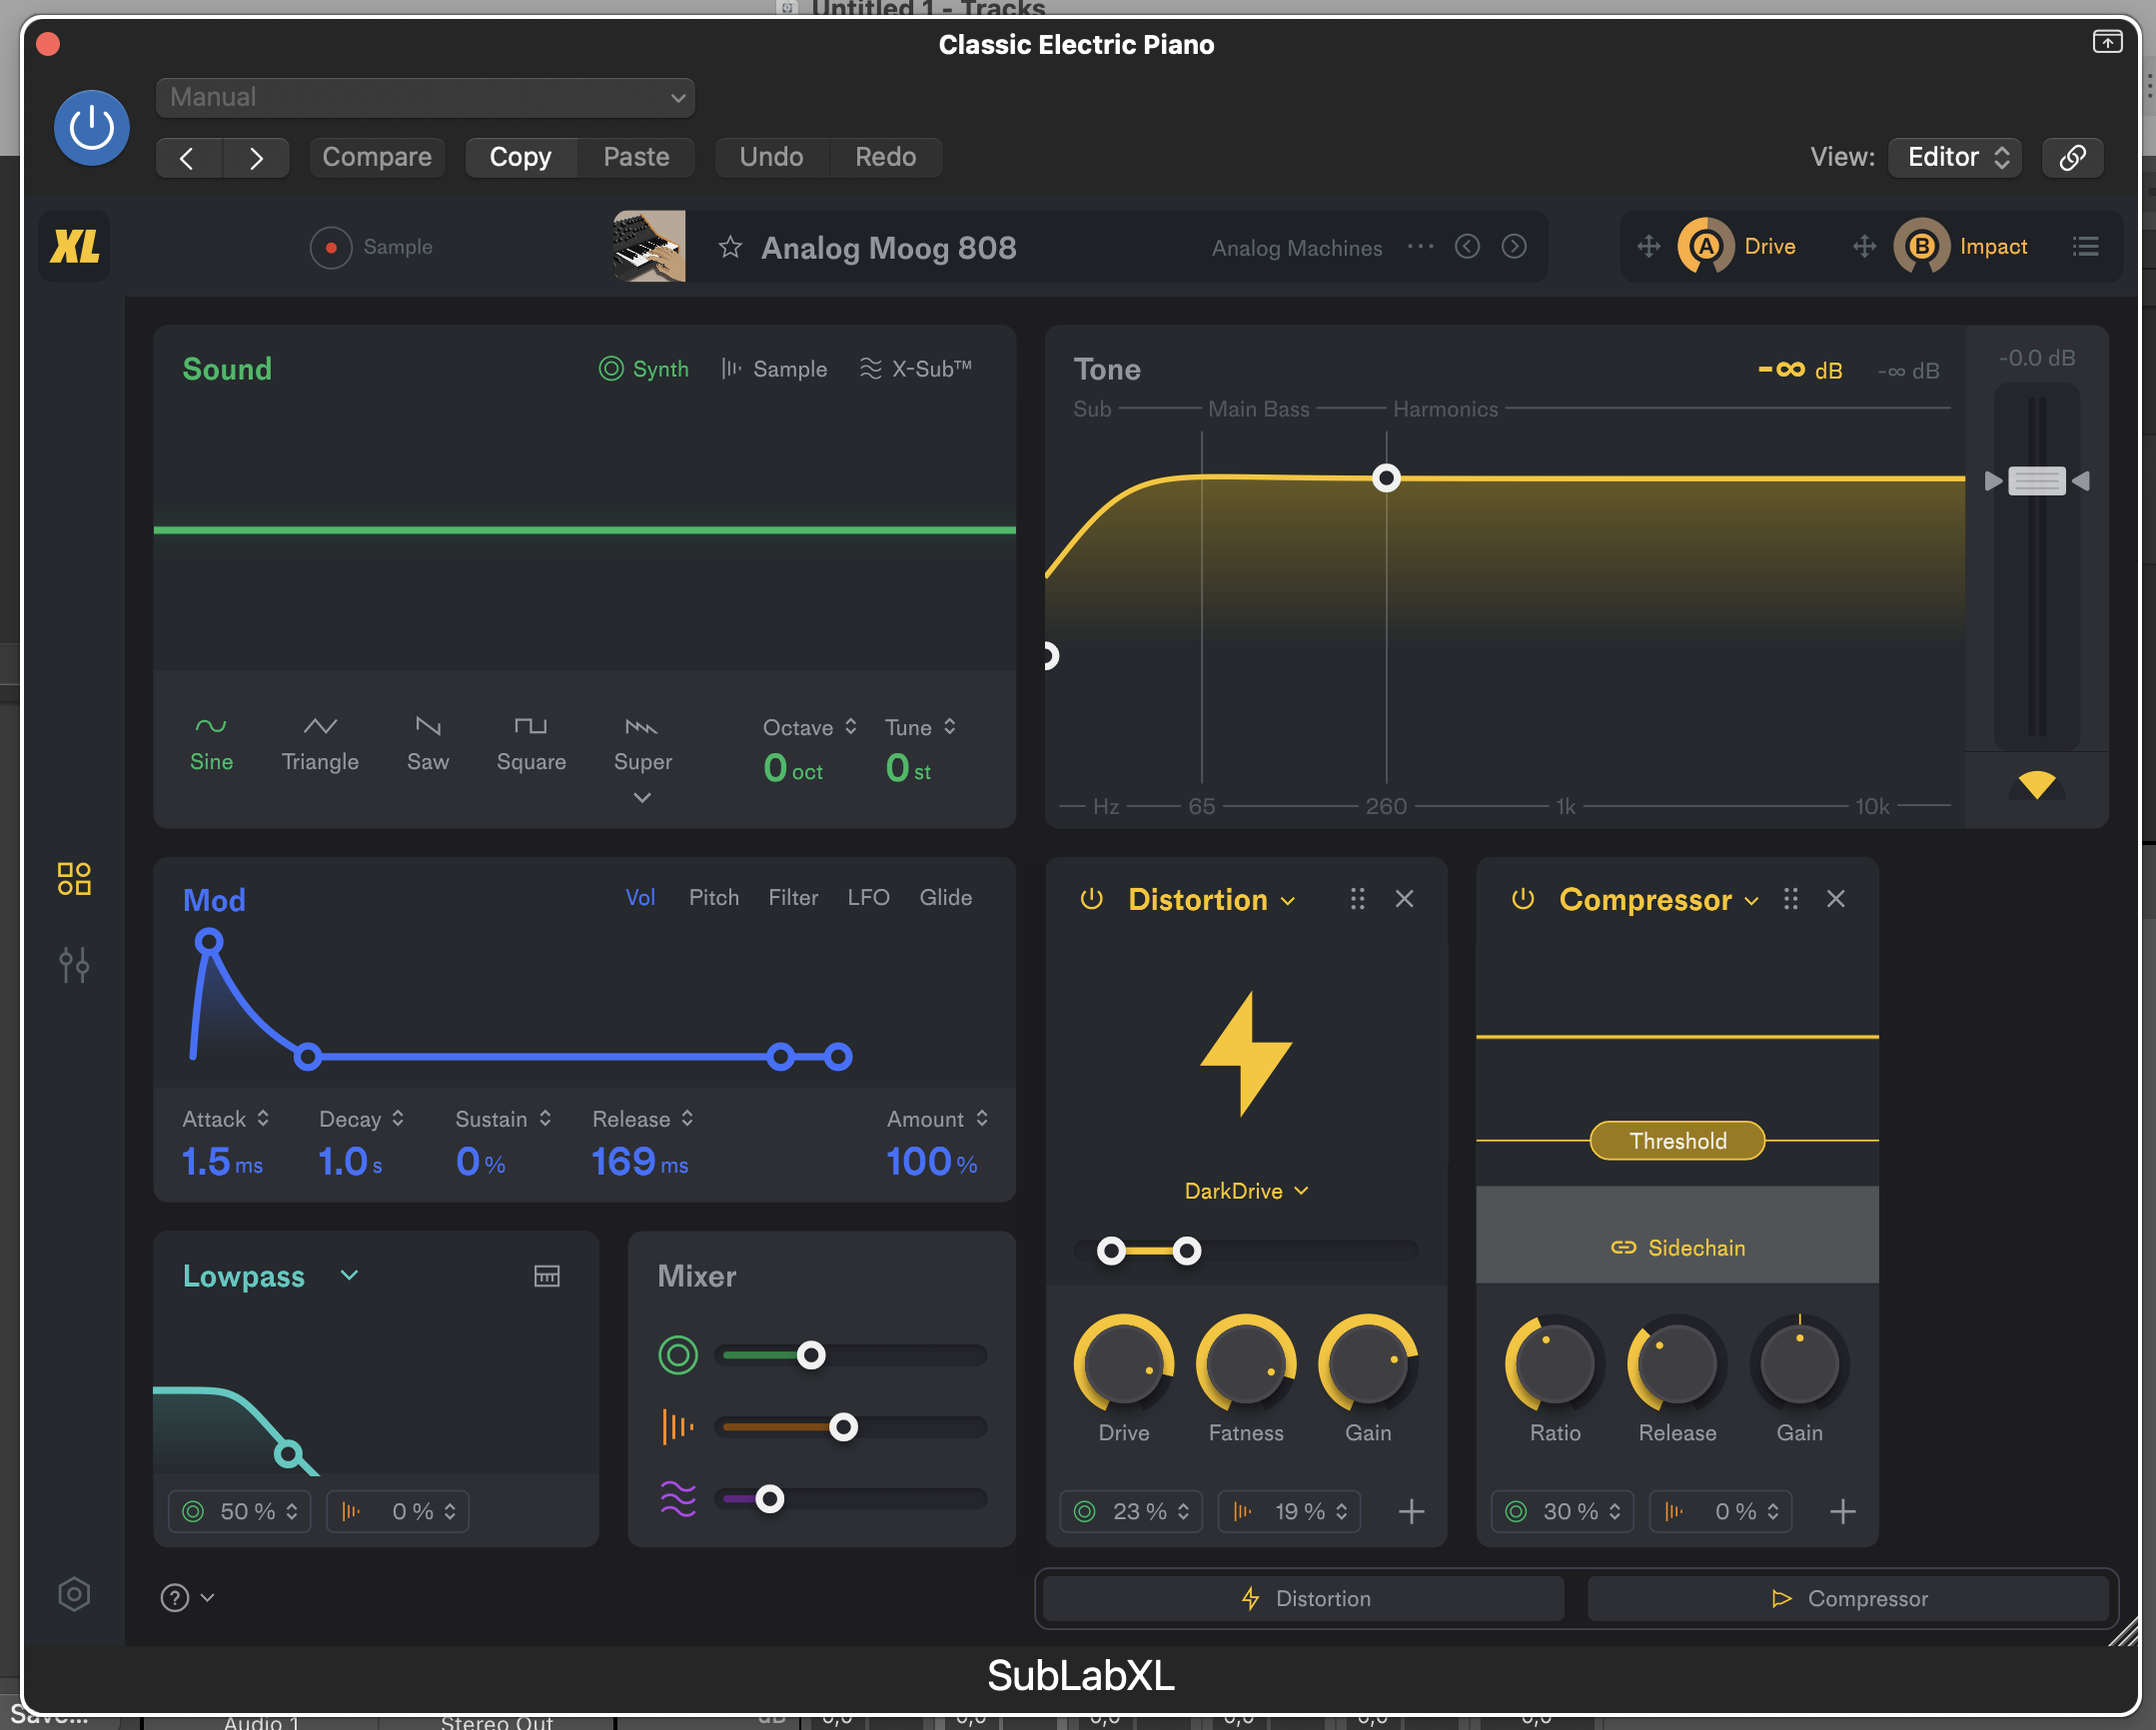Switch Sound to Synth tab
Image resolution: width=2156 pixels, height=1730 pixels.
(644, 369)
